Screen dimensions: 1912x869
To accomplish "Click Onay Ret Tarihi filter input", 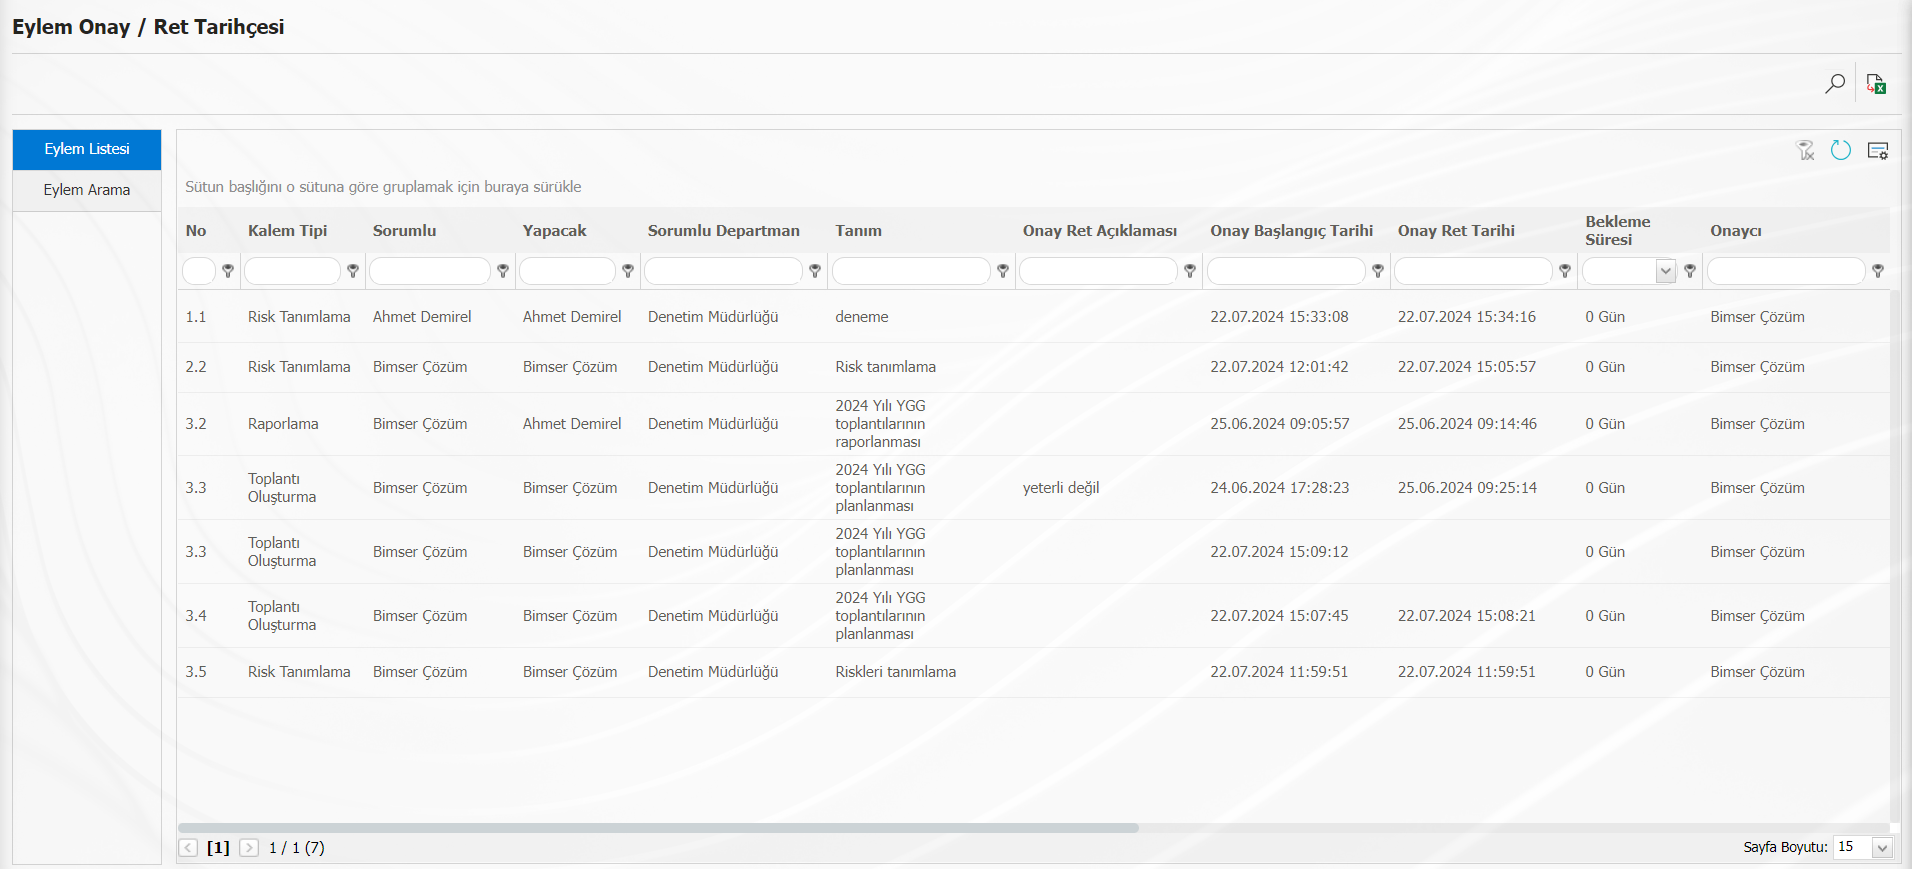I will [x=1474, y=271].
